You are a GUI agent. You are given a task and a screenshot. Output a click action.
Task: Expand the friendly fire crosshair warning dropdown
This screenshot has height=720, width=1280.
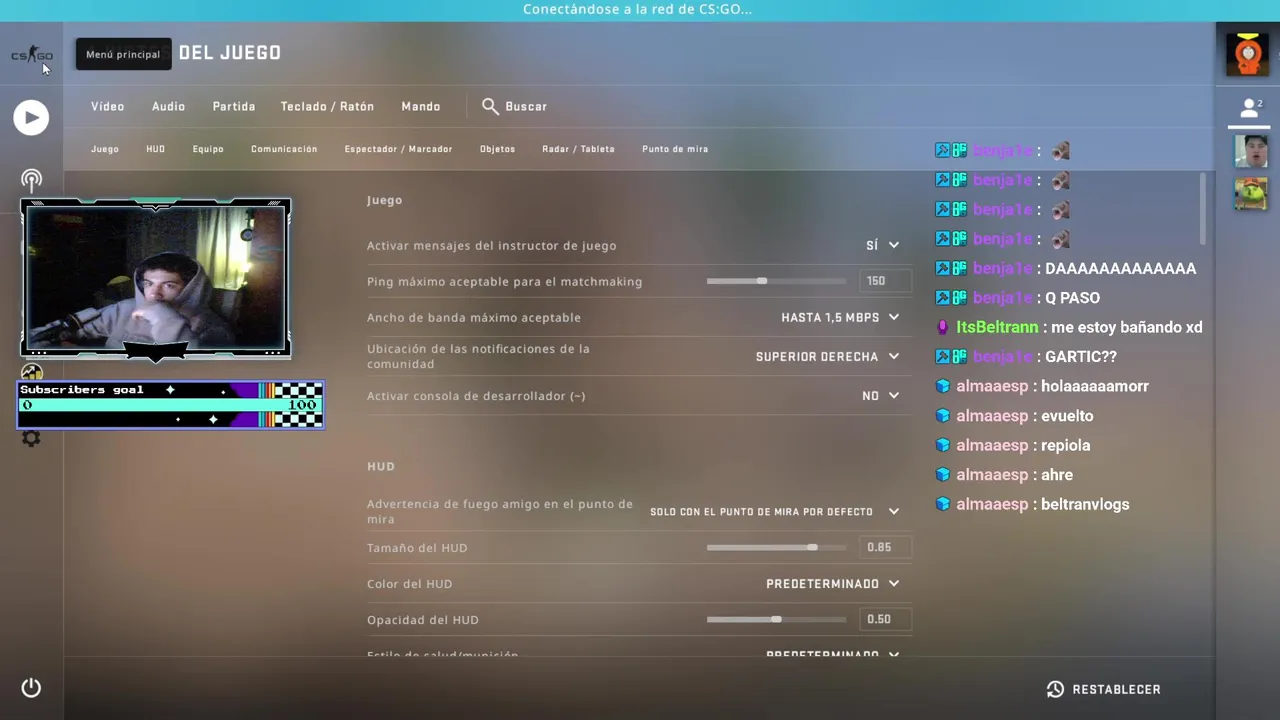click(775, 511)
